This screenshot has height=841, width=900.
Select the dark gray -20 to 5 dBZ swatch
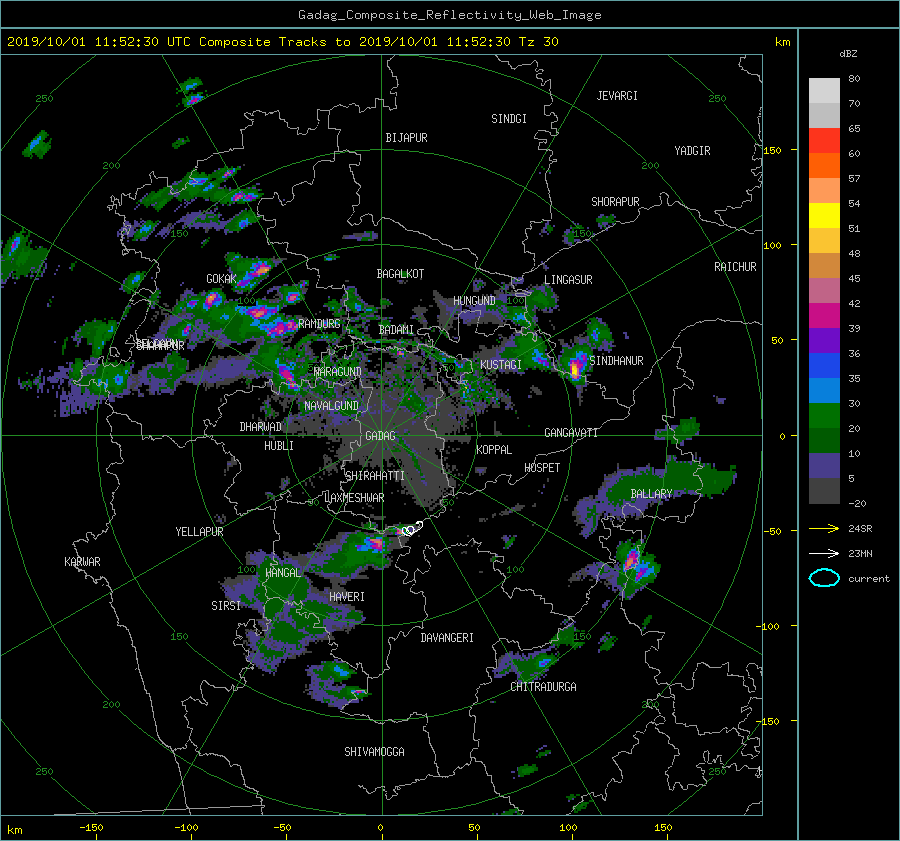(824, 491)
